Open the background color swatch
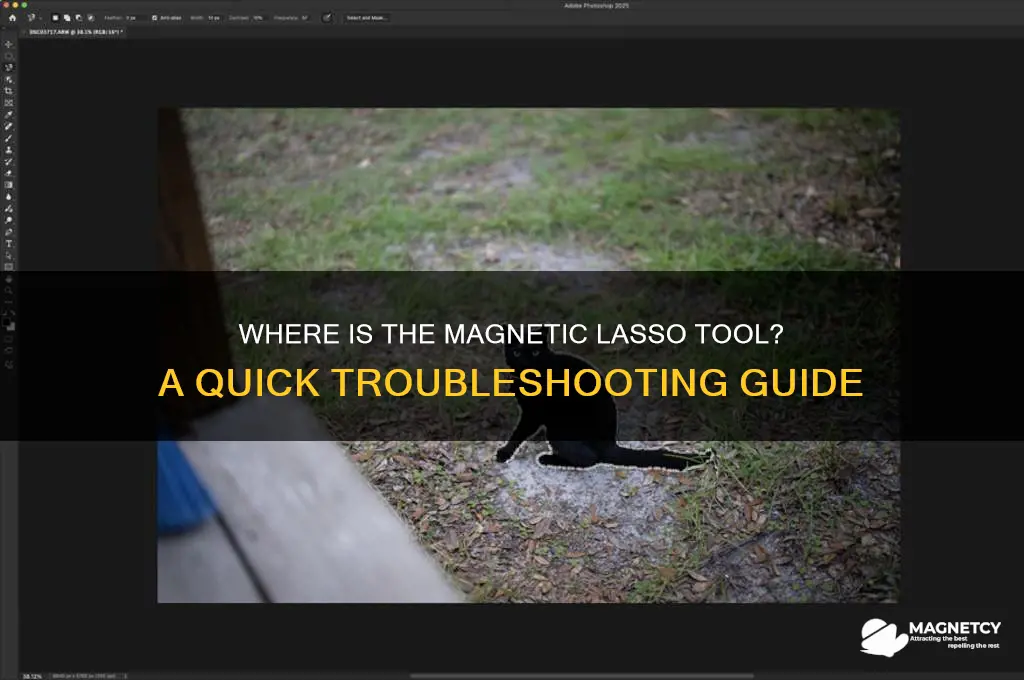The width and height of the screenshot is (1024, 680). pos(11,326)
